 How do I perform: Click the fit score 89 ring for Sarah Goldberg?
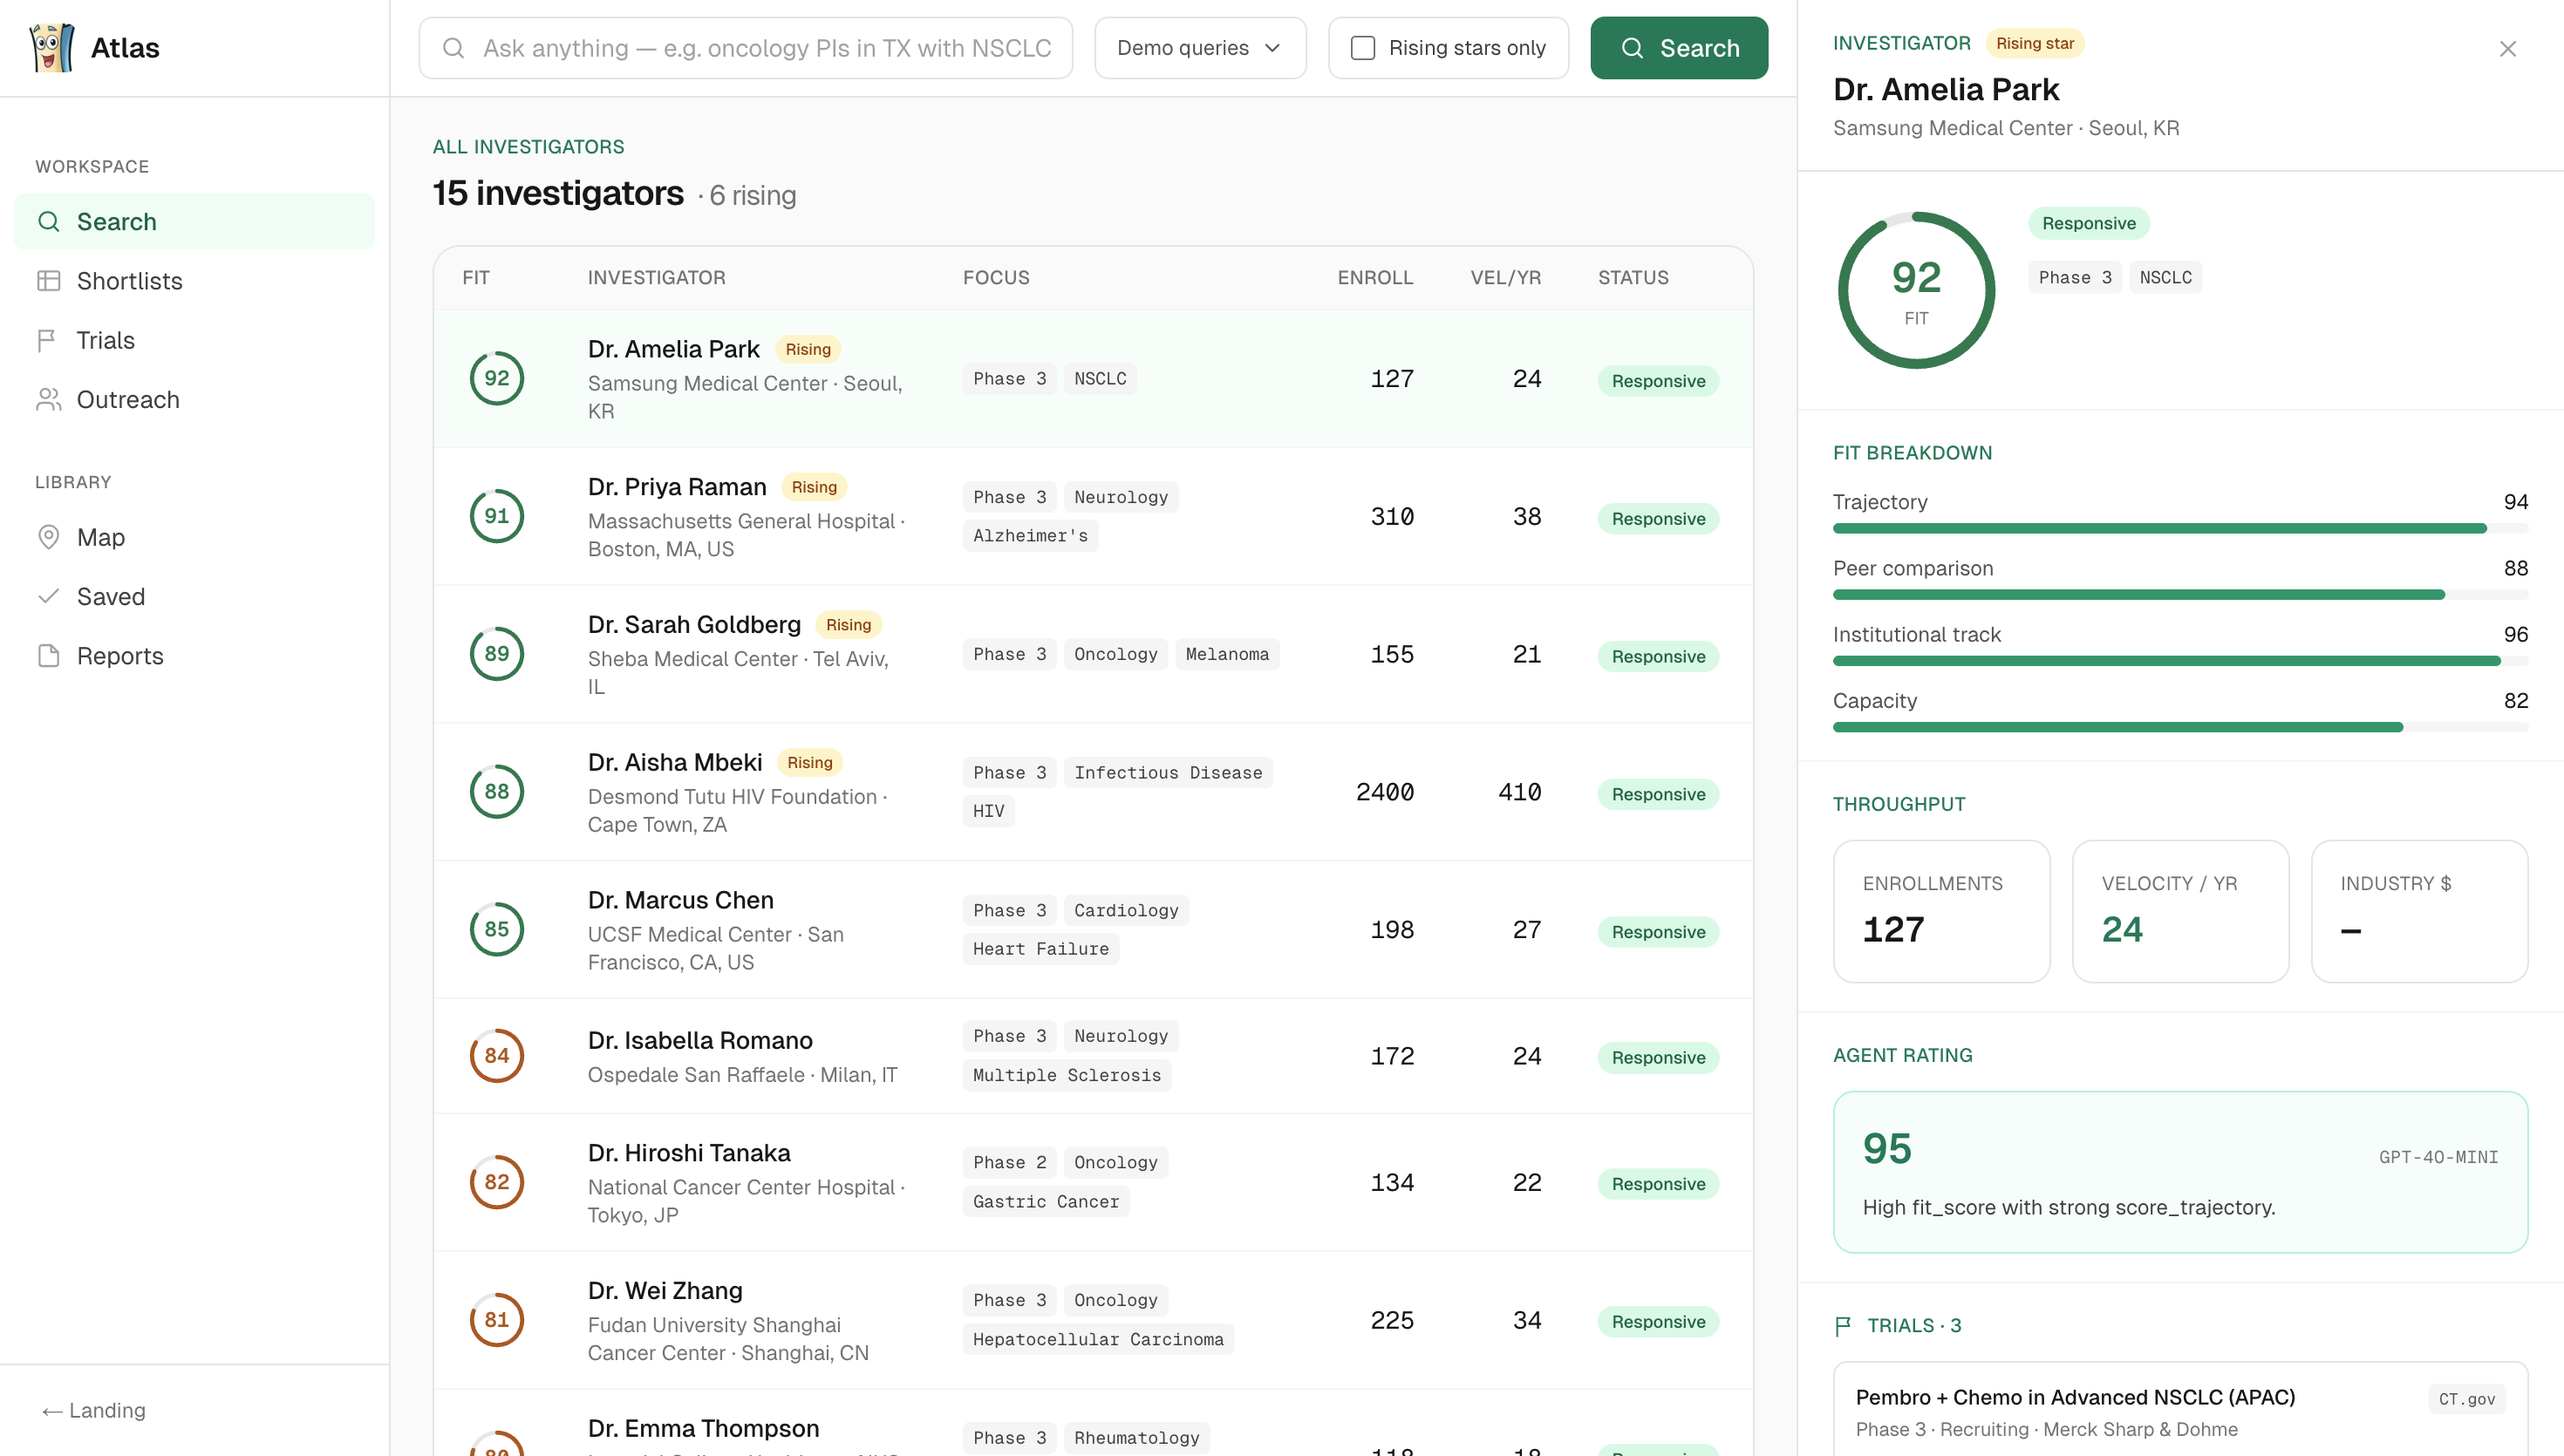497,654
